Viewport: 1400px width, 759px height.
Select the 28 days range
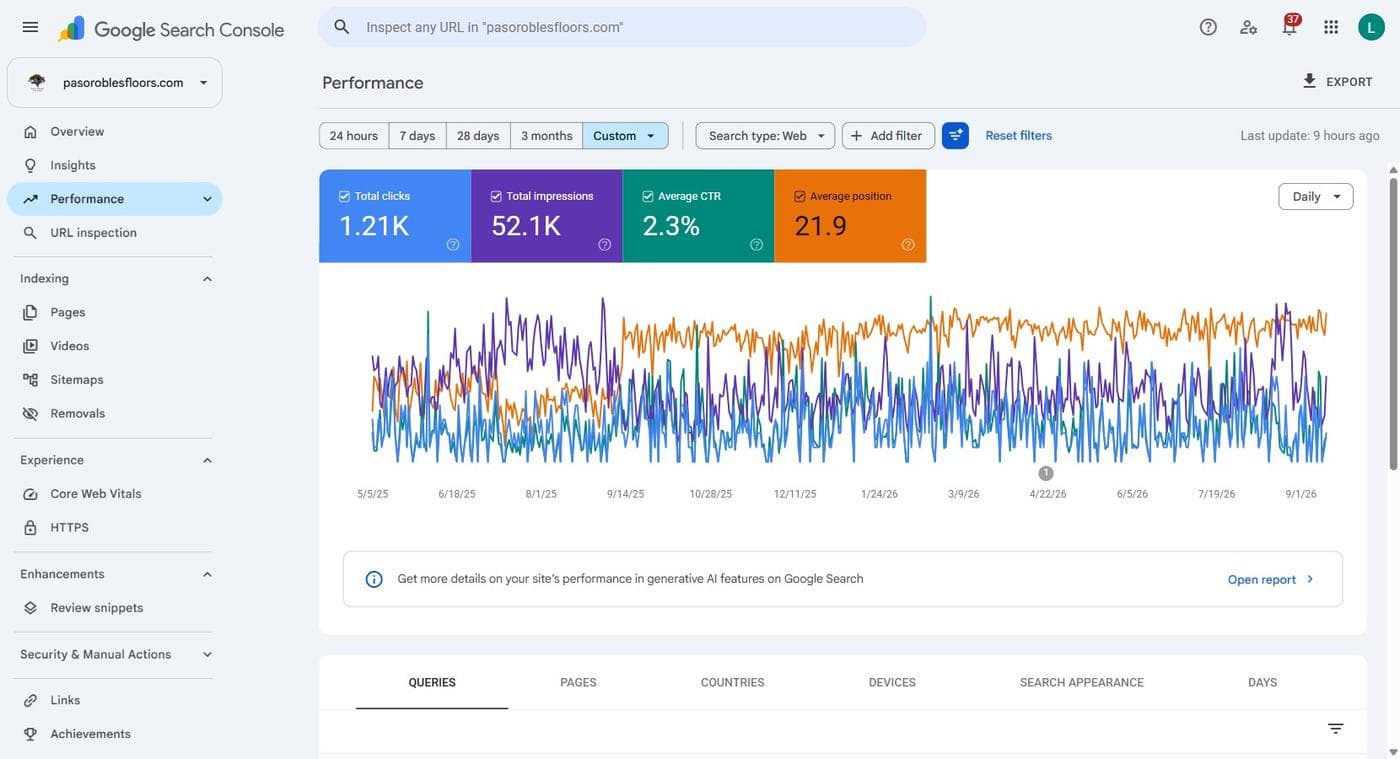[x=478, y=135]
